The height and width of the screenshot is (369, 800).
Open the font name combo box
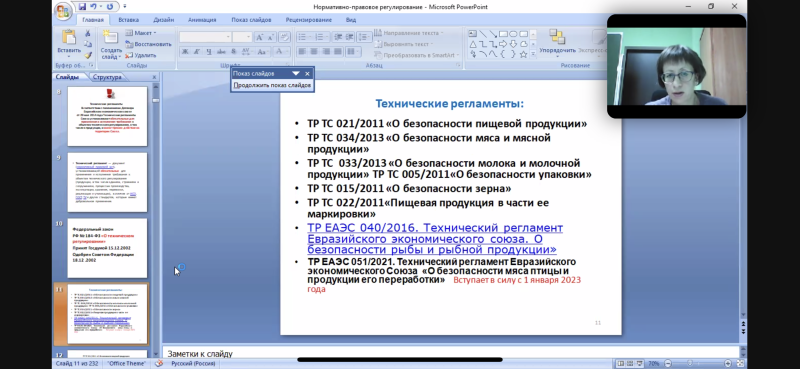point(205,37)
